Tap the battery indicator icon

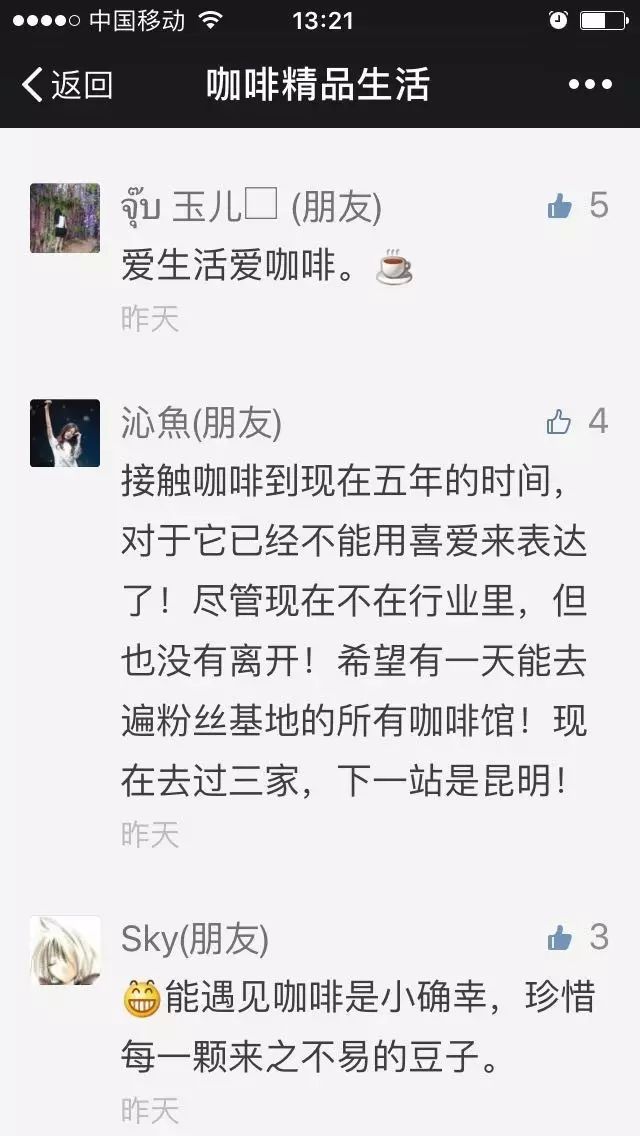[604, 20]
